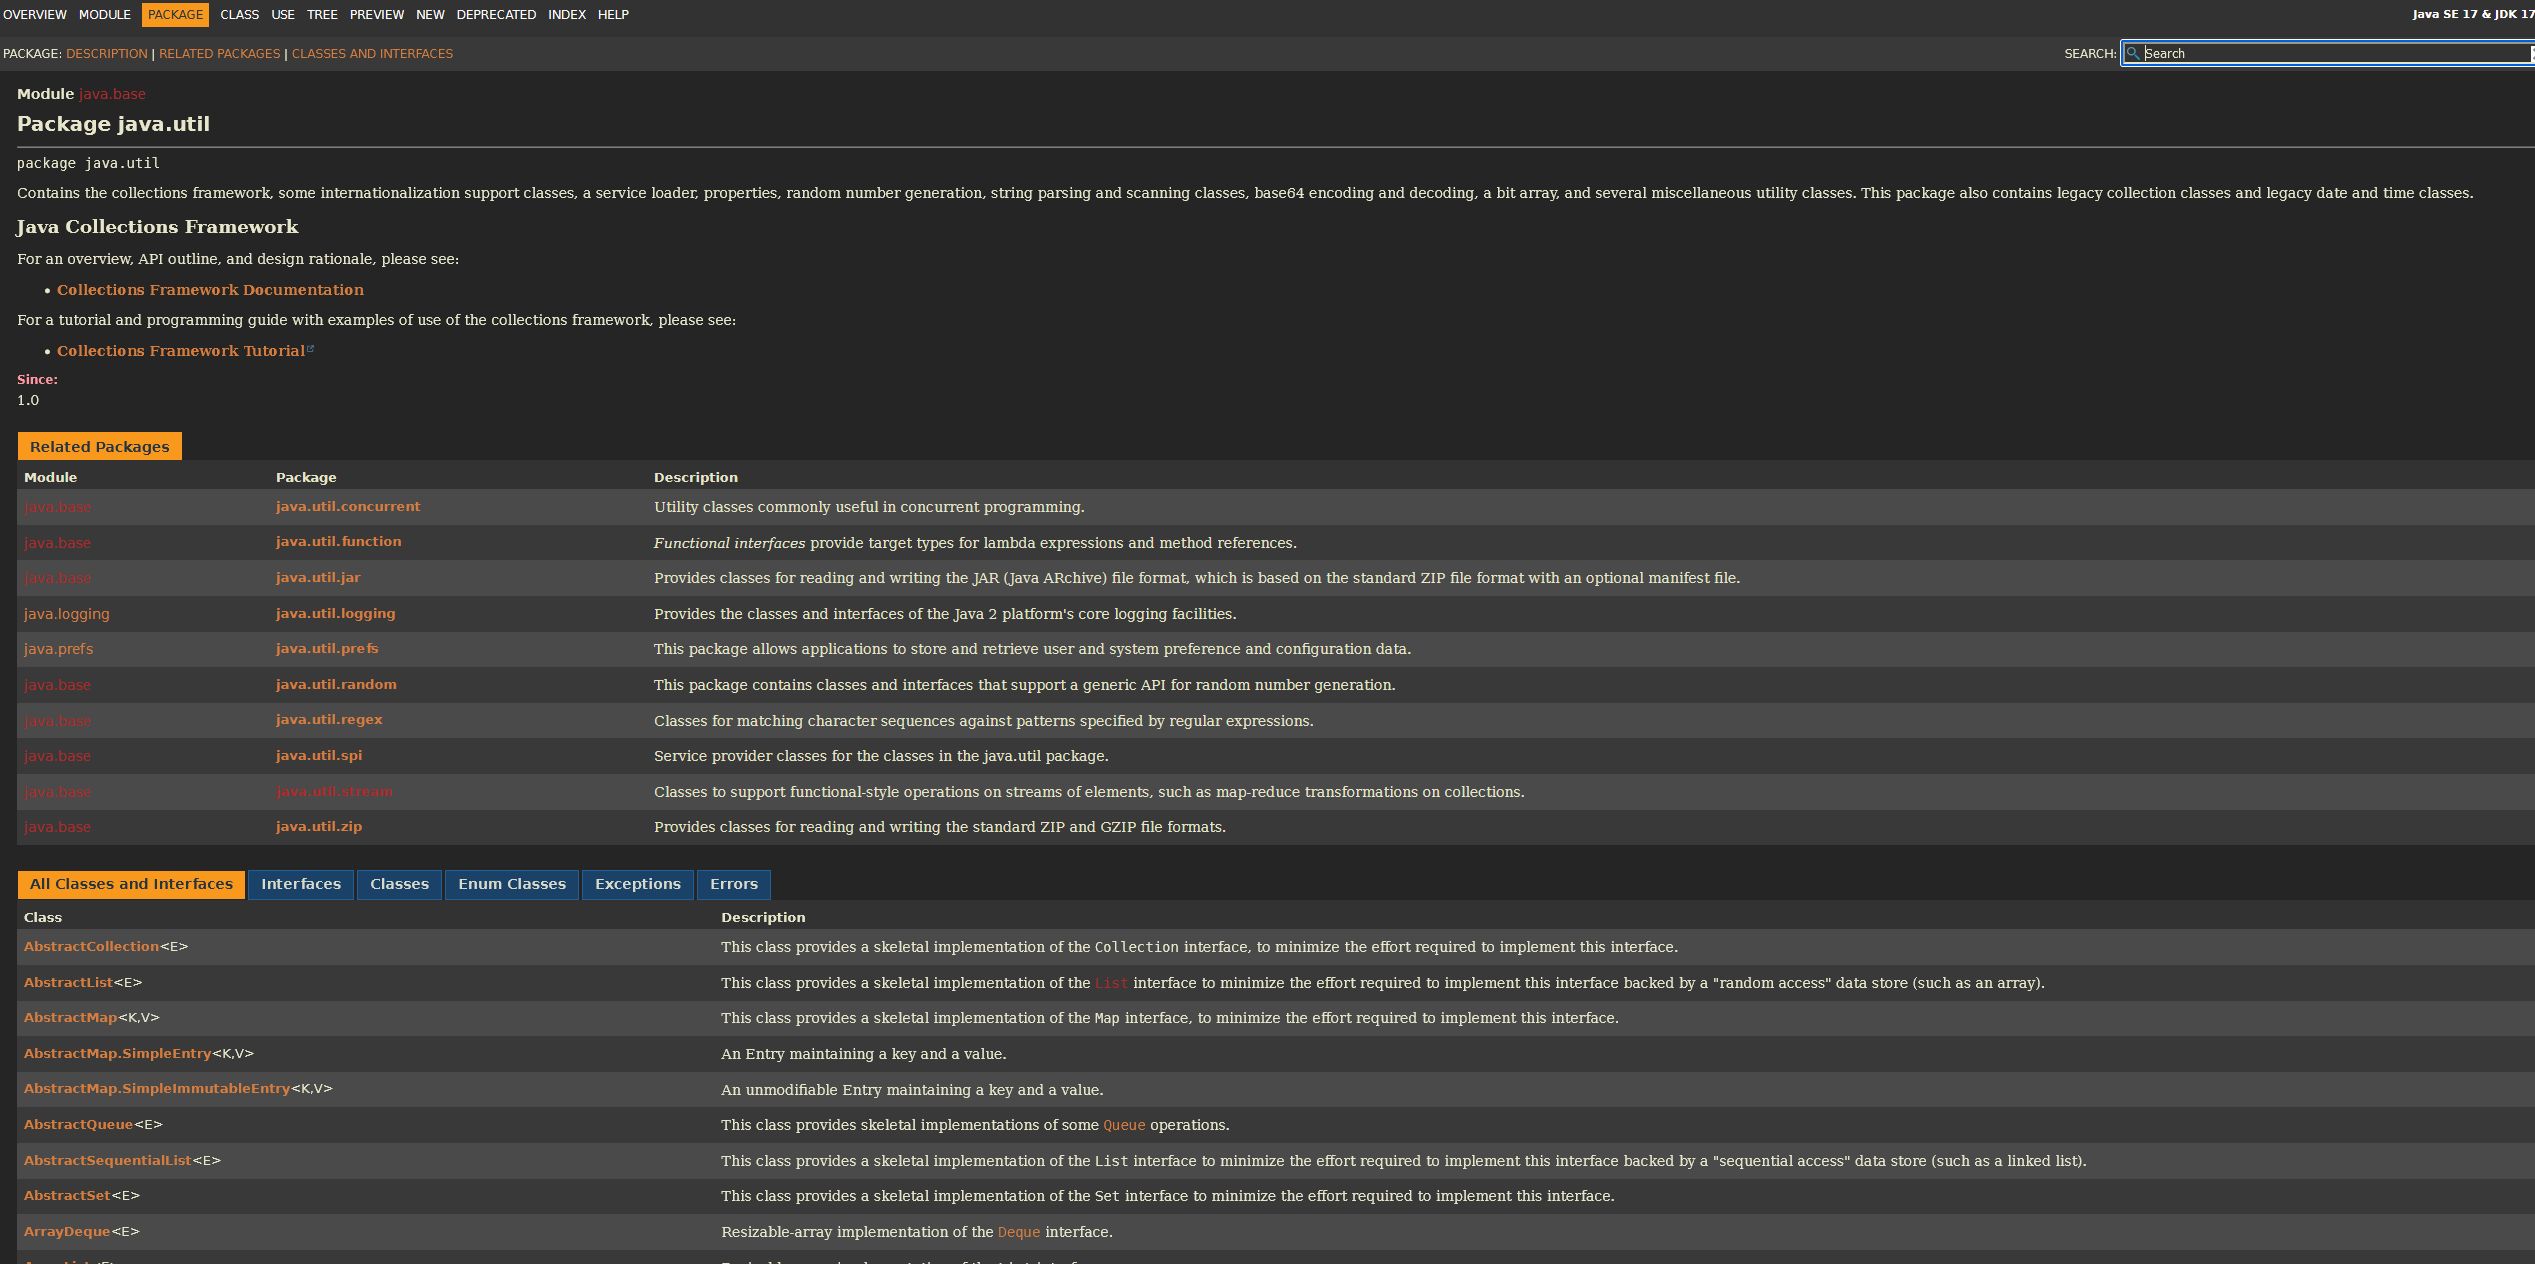The image size is (2535, 1264).
Task: Click the CLASS navigation icon
Action: coord(238,15)
